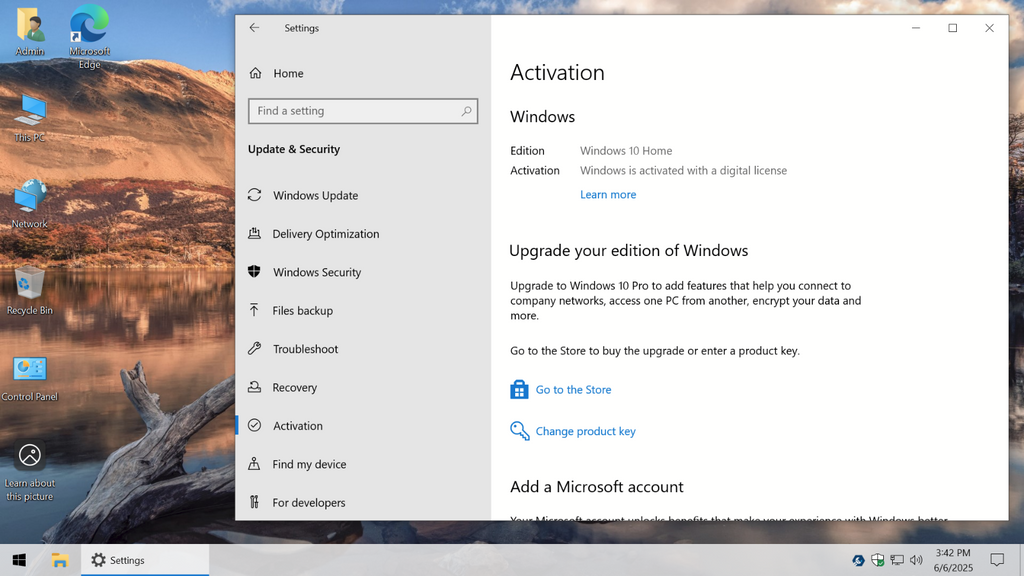Viewport: 1024px width, 576px height.
Task: Click the Settings taskbar button
Action: pyautogui.click(x=145, y=560)
